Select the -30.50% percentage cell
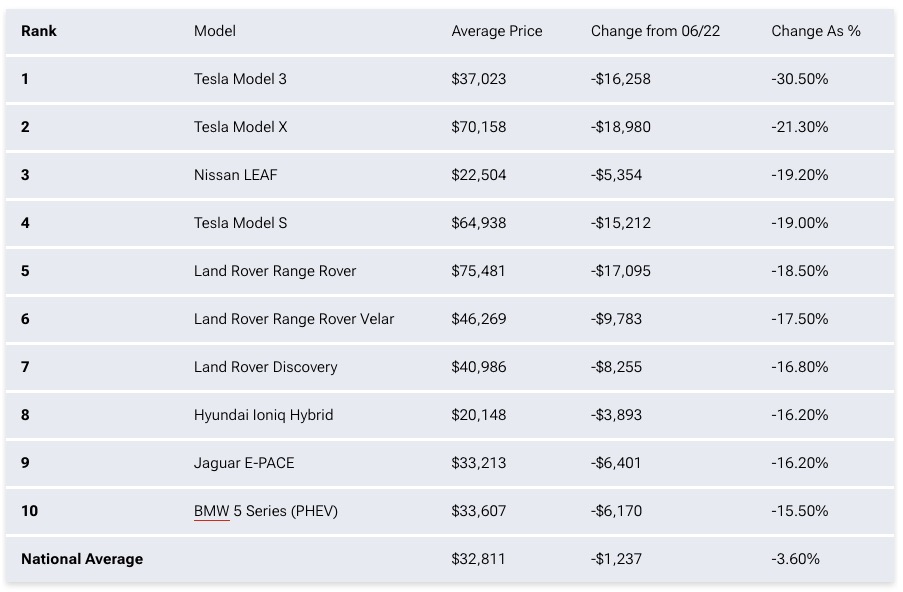Screen dimensions: 903x592 pos(800,79)
